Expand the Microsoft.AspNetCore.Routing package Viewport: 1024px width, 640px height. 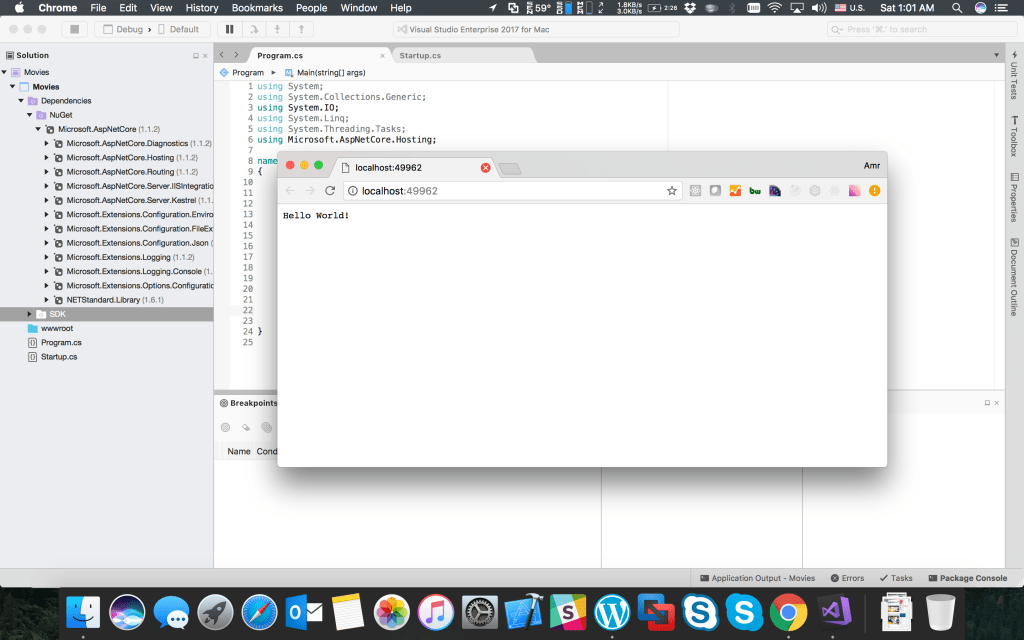[x=46, y=172]
